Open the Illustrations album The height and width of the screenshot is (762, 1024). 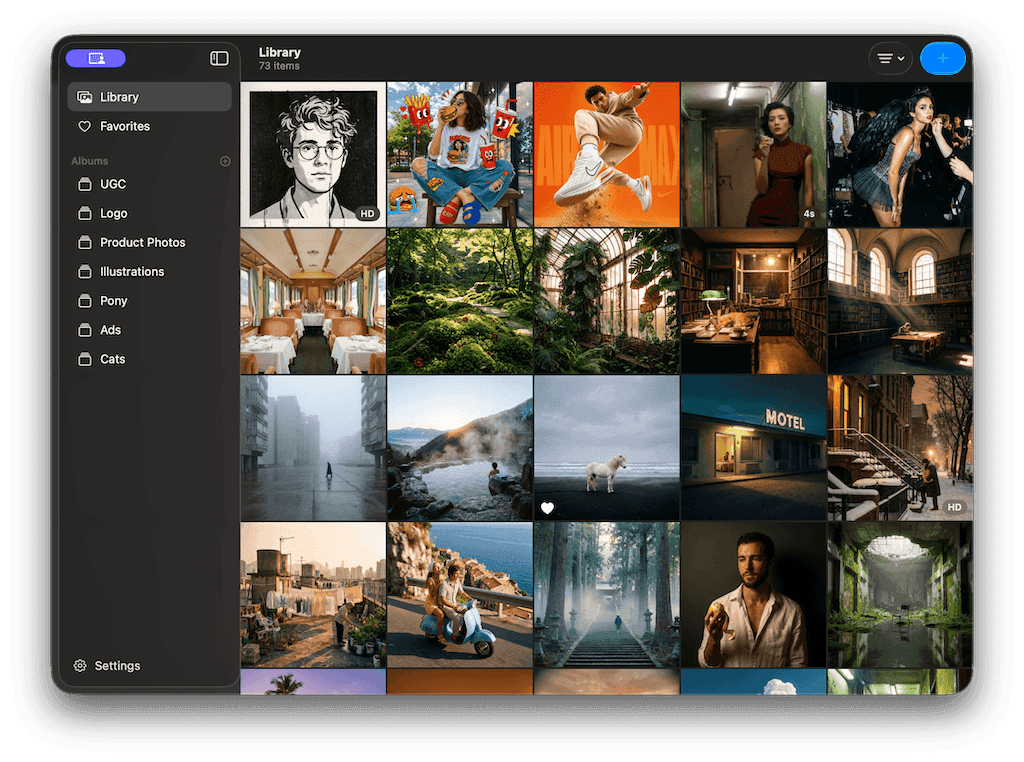pyautogui.click(x=150, y=272)
